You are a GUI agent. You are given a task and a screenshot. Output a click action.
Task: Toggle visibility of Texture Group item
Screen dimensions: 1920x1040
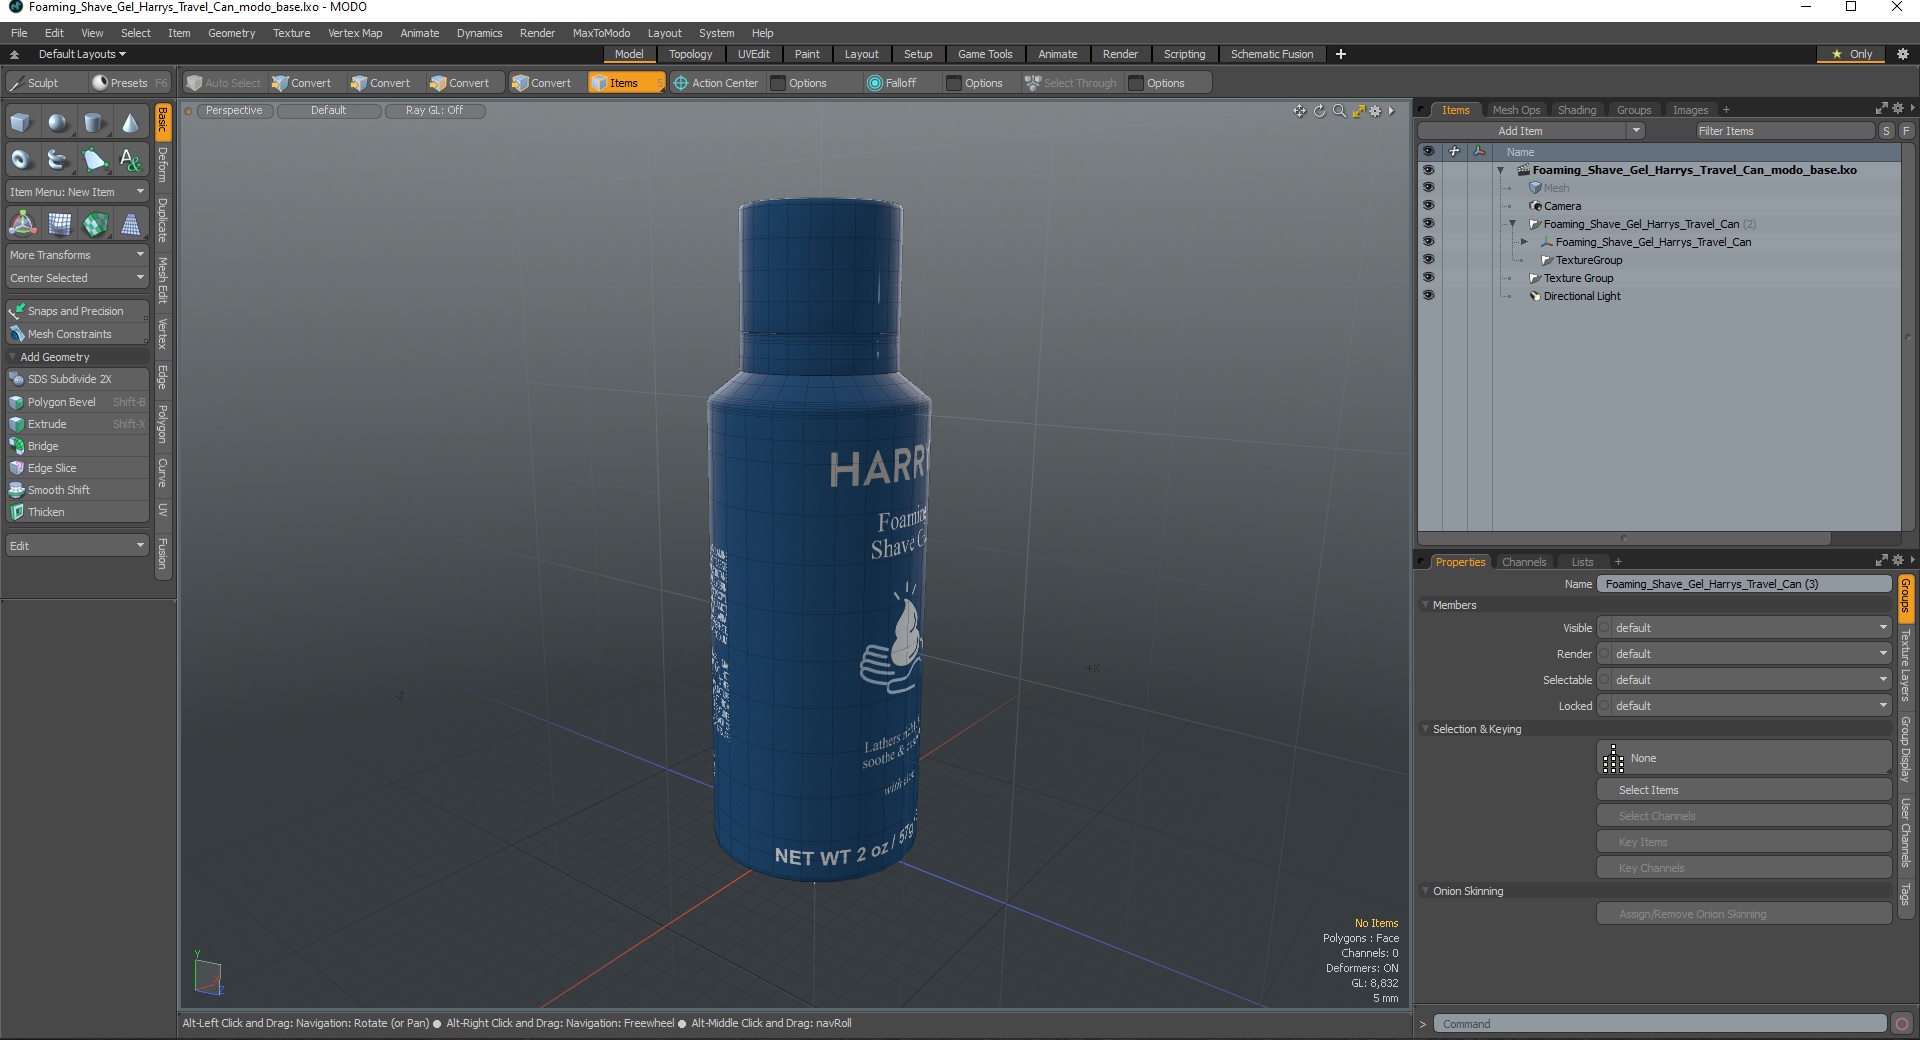click(x=1428, y=278)
